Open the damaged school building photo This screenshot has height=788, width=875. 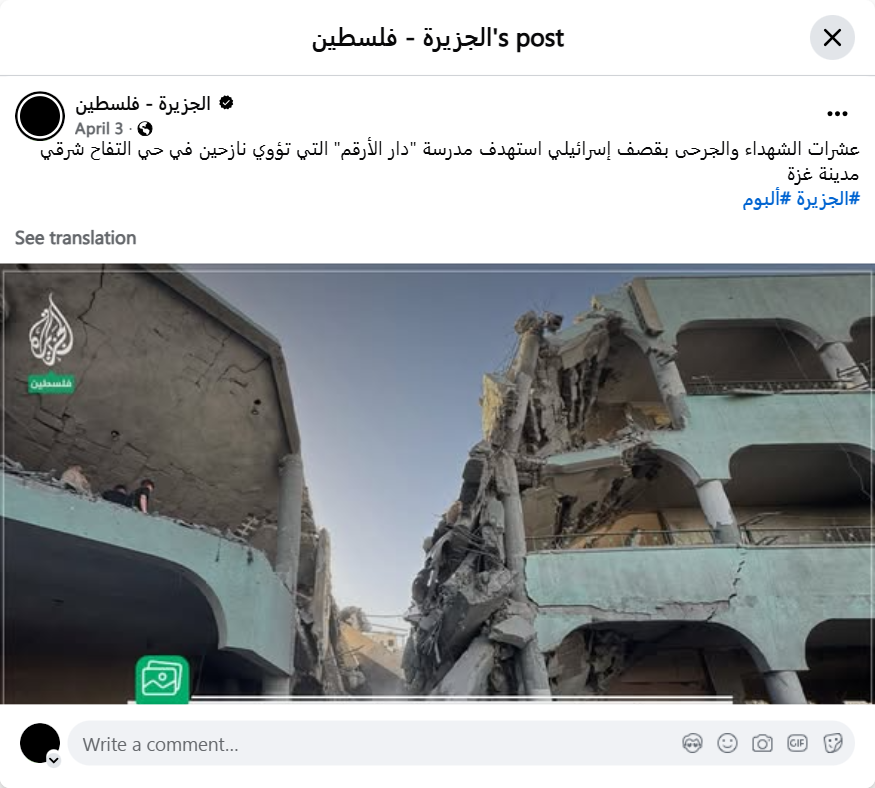pyautogui.click(x=438, y=483)
